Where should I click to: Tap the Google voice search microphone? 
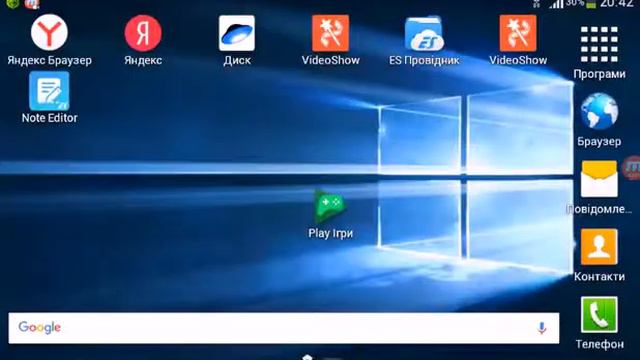coord(542,328)
